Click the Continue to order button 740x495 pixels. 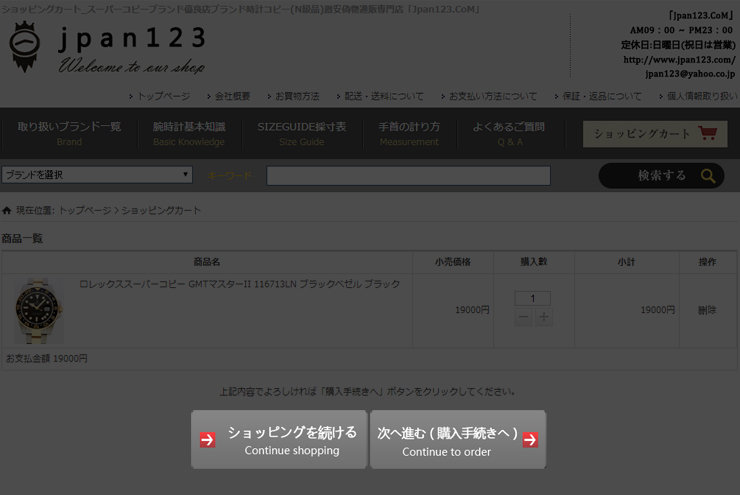(458, 440)
